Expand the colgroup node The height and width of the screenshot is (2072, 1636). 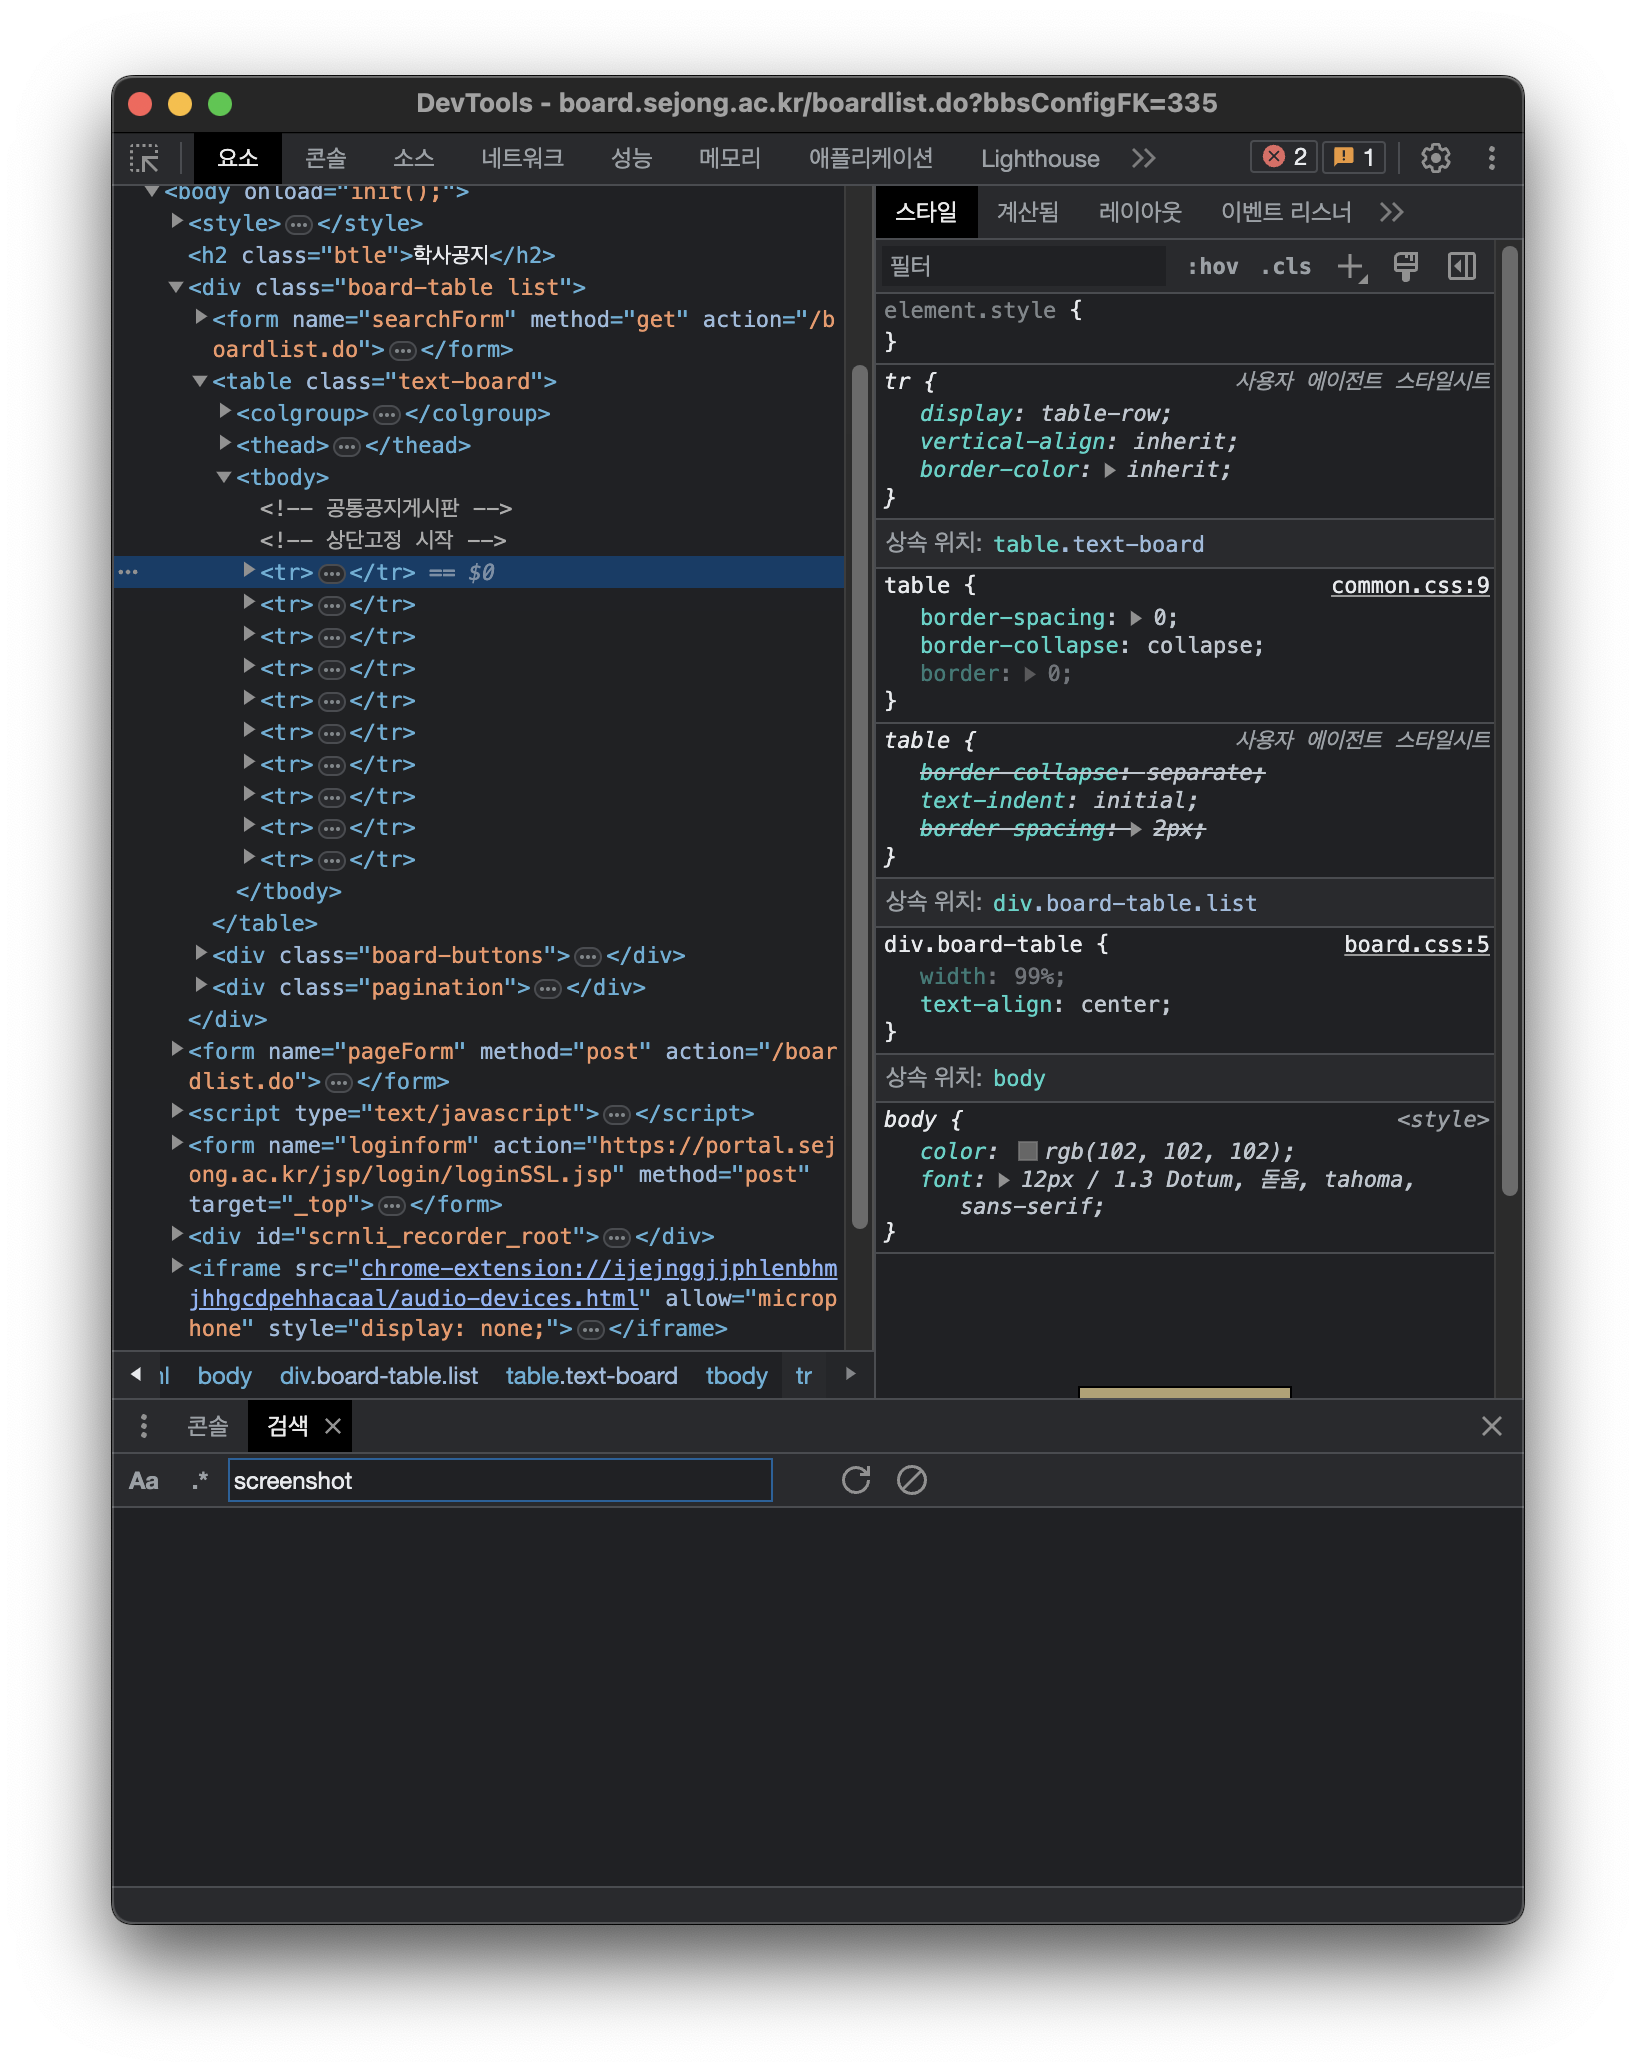tap(225, 411)
